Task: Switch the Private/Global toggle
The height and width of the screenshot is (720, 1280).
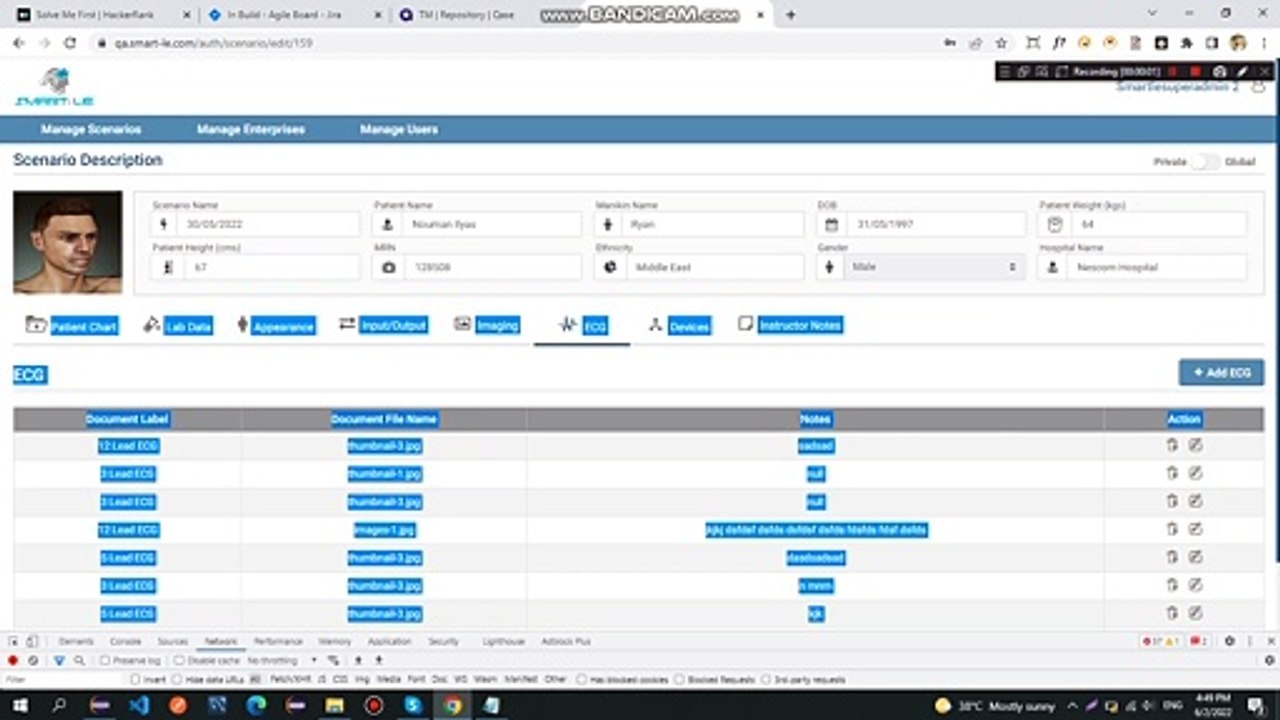Action: click(x=1204, y=162)
